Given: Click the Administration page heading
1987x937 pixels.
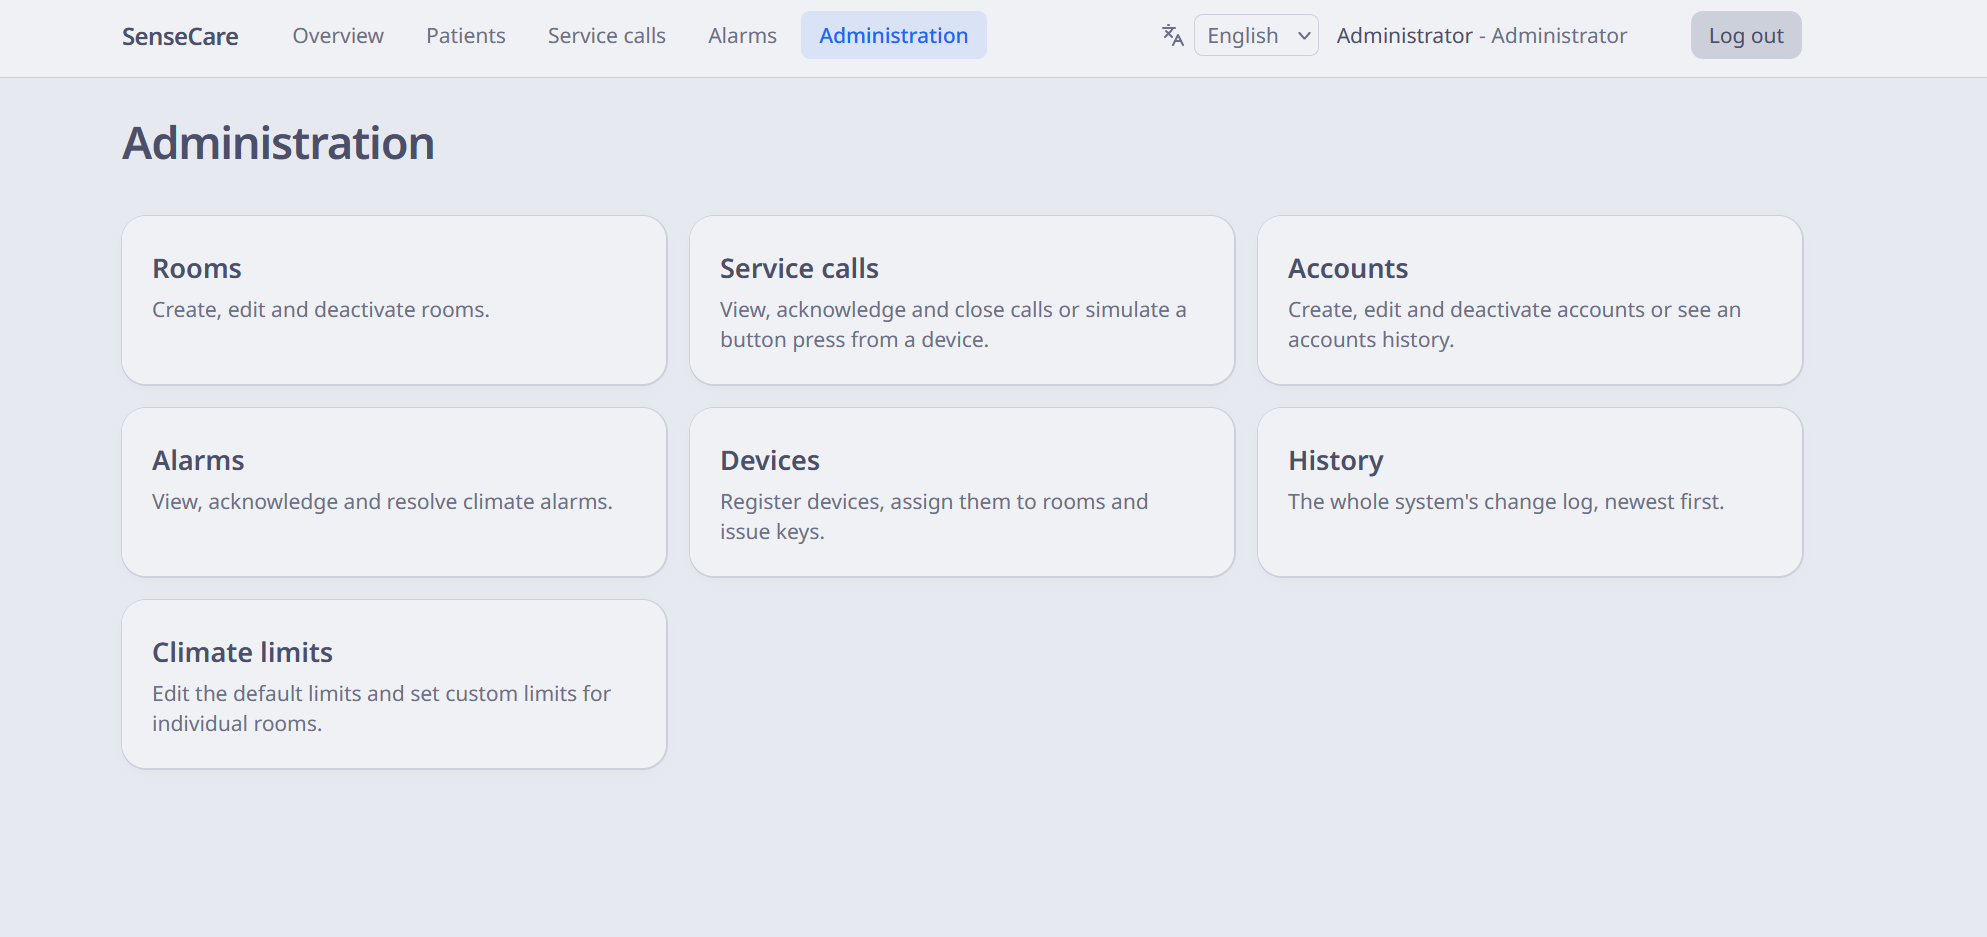Looking at the screenshot, I should click(x=278, y=143).
